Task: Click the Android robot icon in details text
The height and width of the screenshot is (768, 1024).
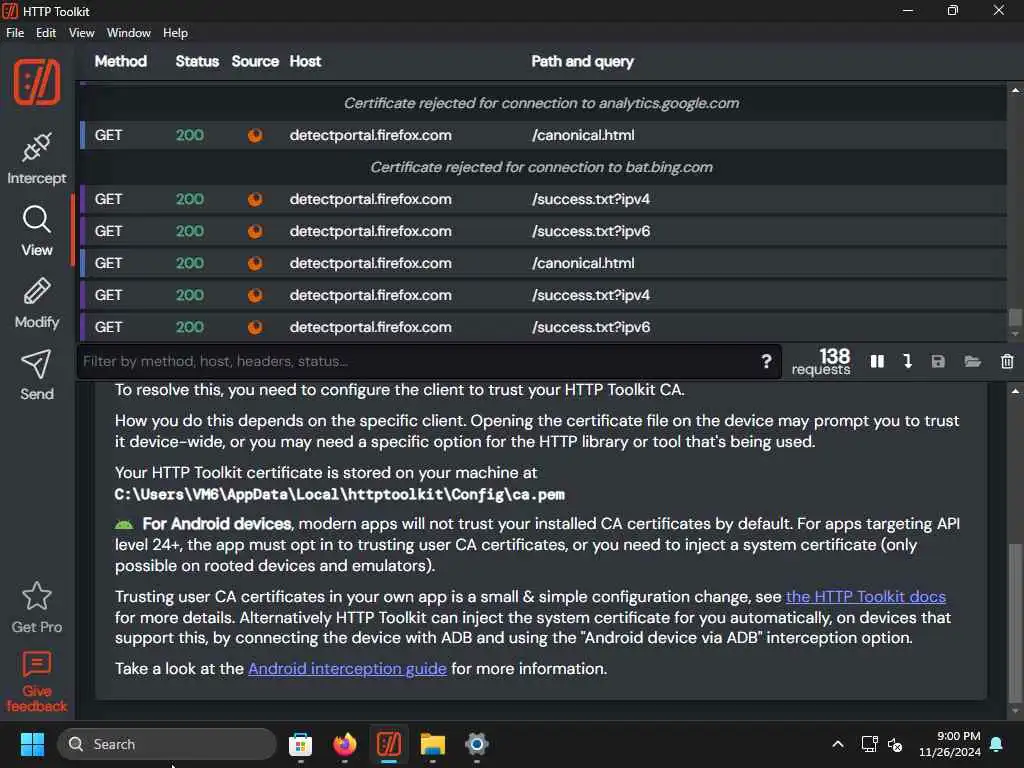Action: pos(124,524)
